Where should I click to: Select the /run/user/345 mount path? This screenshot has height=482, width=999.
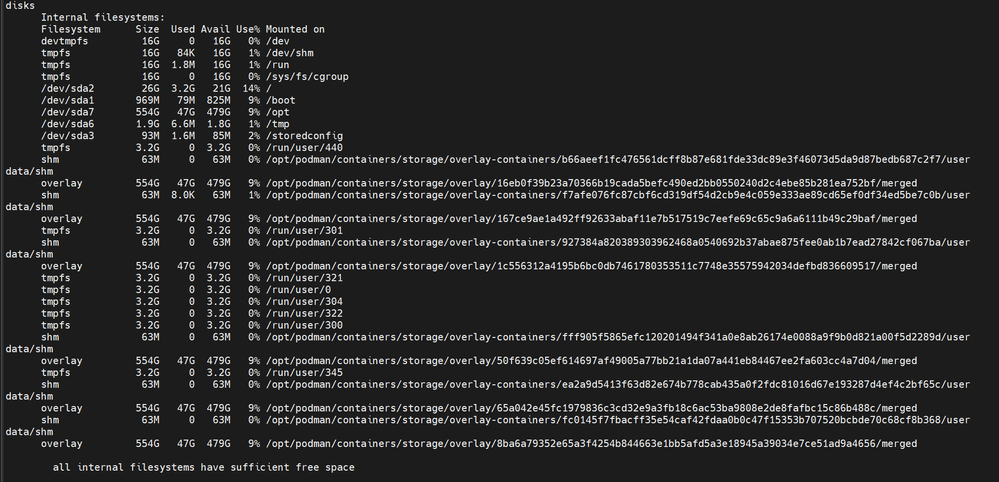304,372
